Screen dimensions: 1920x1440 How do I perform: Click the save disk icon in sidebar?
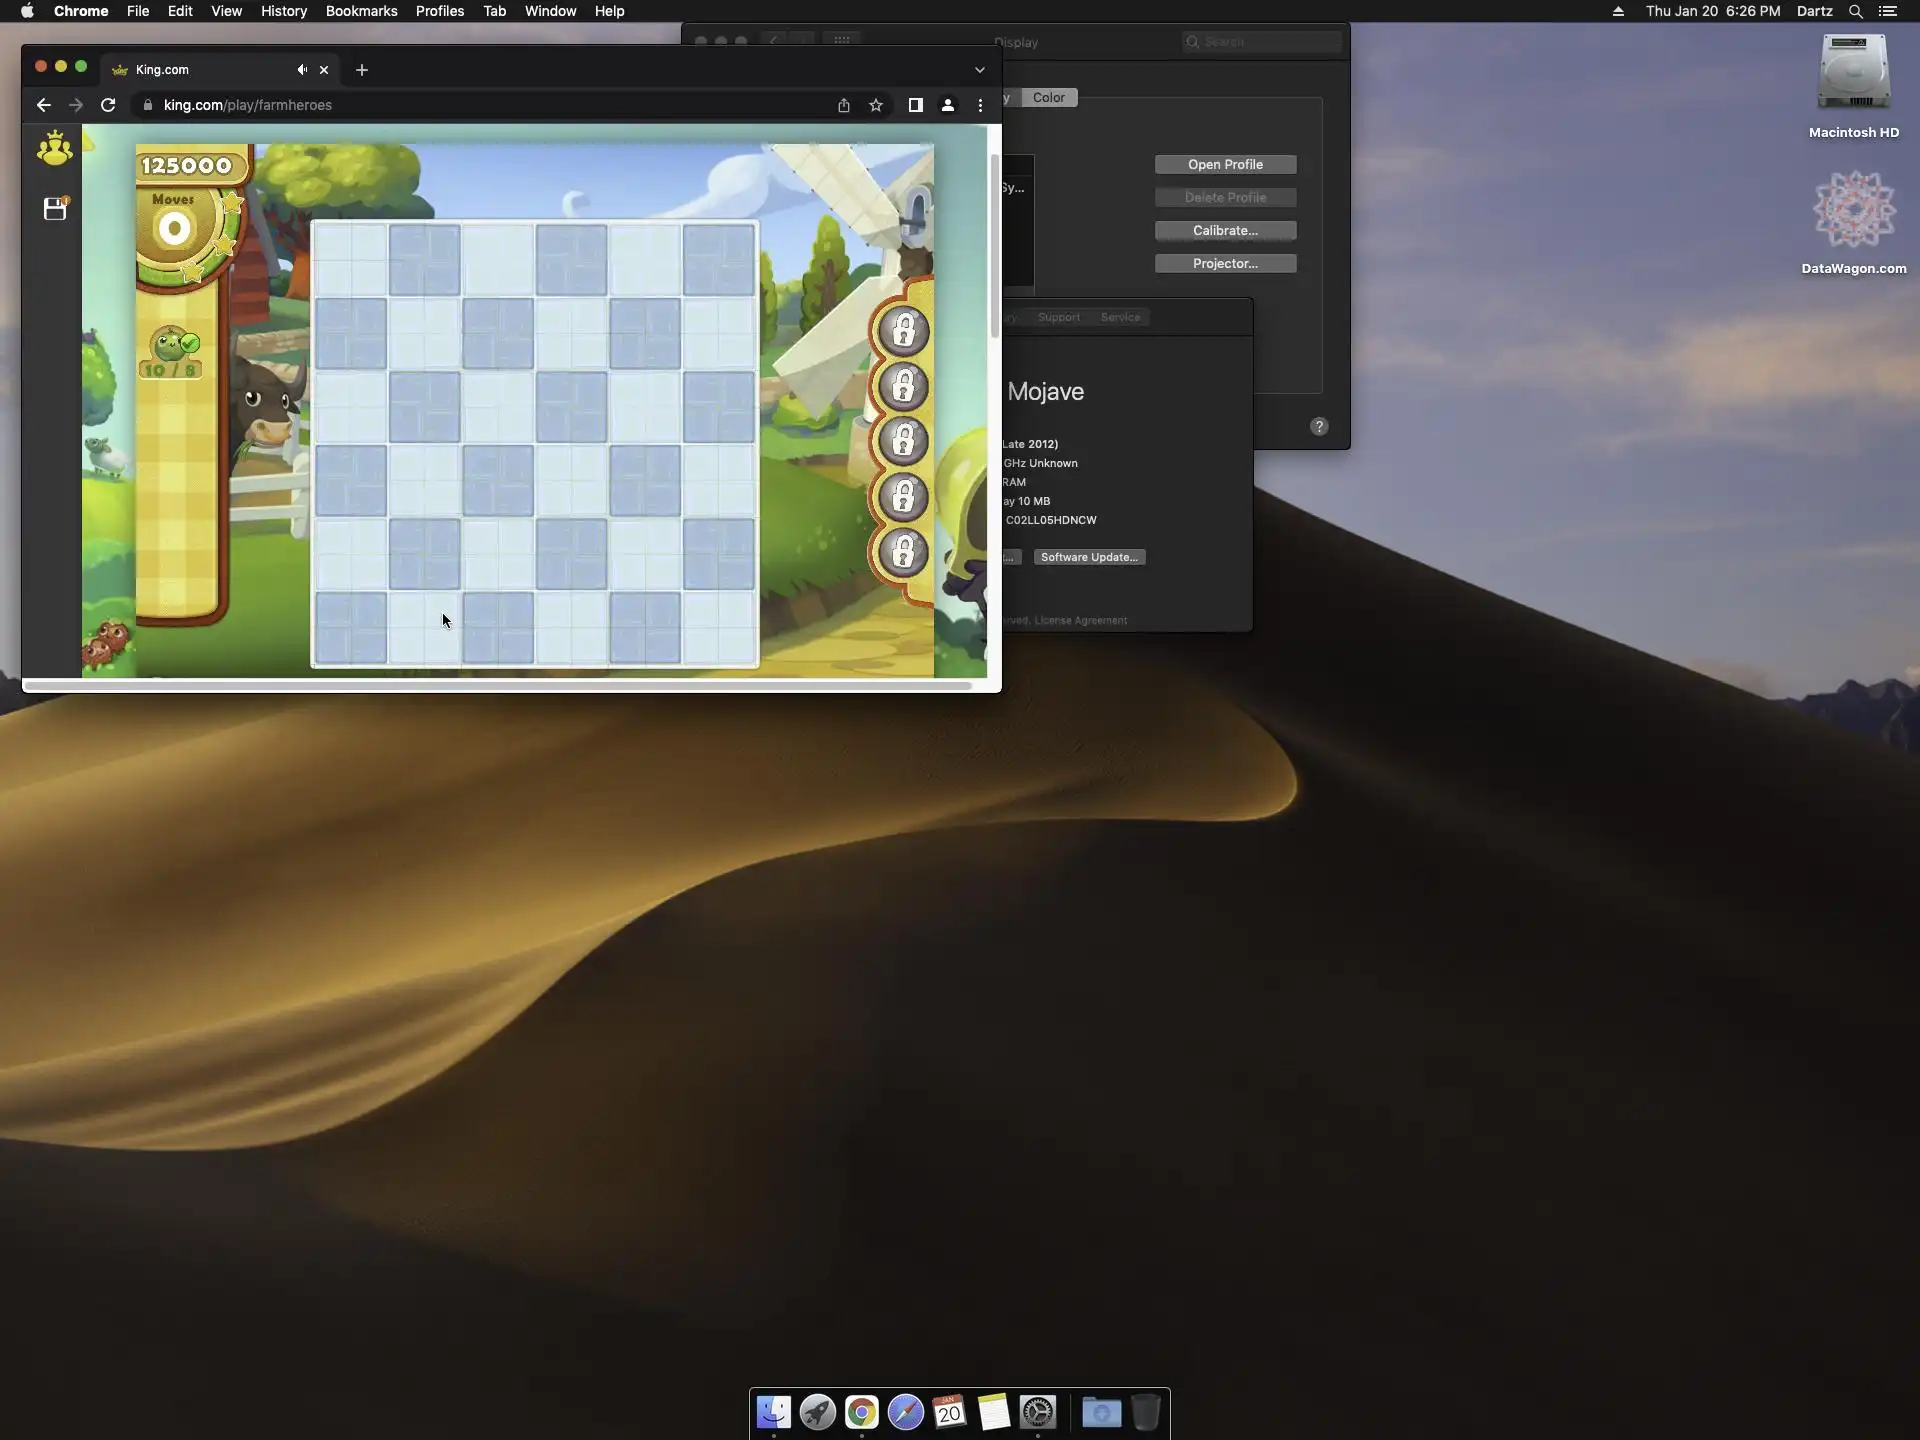[x=55, y=208]
